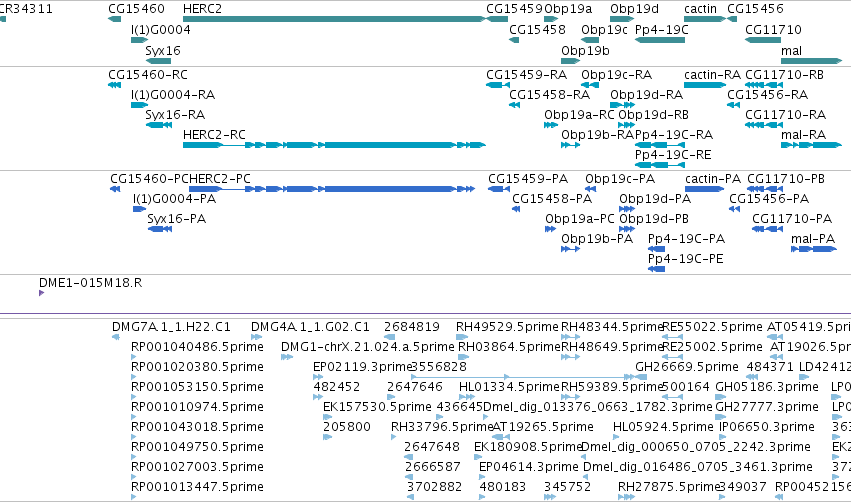Click the Obp19b gene label
This screenshot has height=502, width=851.
586,51
